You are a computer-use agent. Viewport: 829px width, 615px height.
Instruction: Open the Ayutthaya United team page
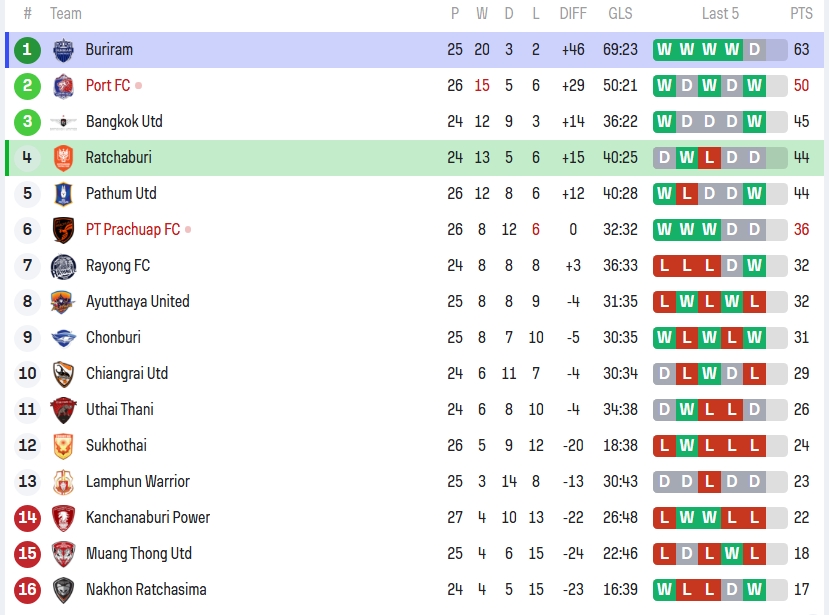pyautogui.click(x=137, y=302)
